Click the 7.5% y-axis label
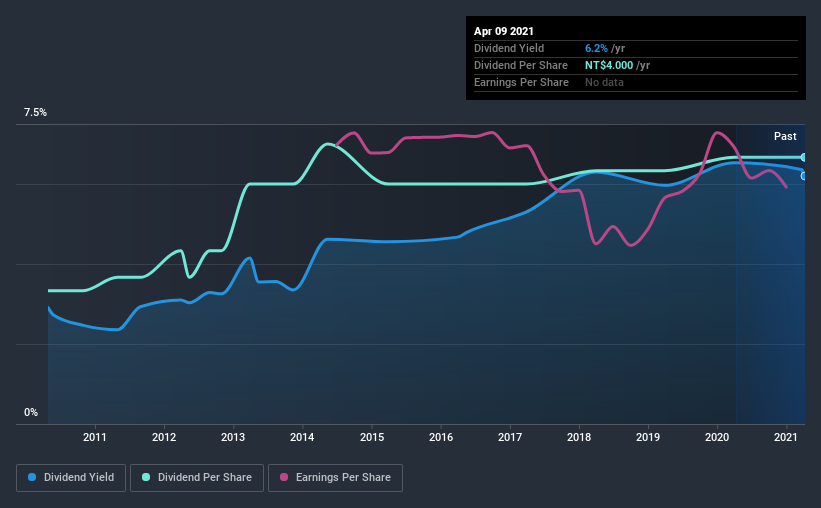This screenshot has width=821, height=508. 35,113
